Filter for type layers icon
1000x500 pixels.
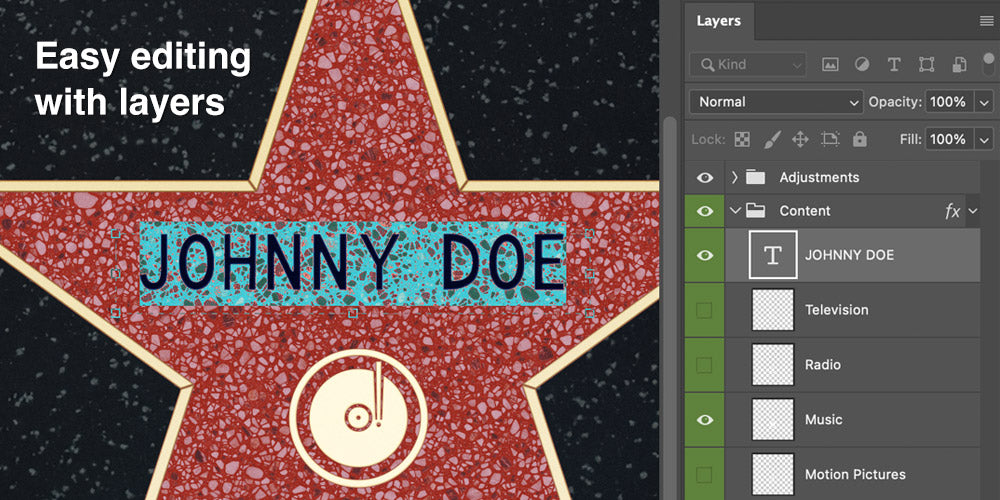pos(894,64)
